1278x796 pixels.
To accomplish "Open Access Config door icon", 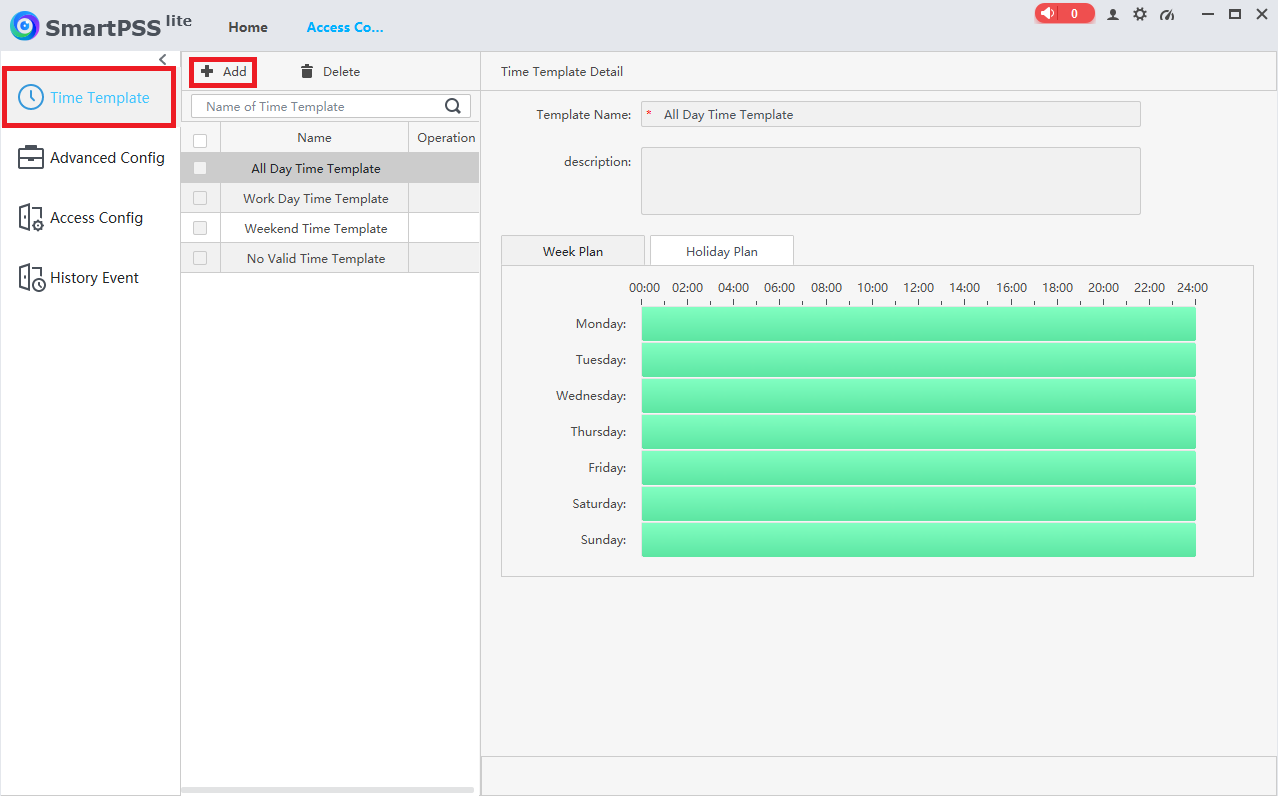I will pyautogui.click(x=31, y=218).
